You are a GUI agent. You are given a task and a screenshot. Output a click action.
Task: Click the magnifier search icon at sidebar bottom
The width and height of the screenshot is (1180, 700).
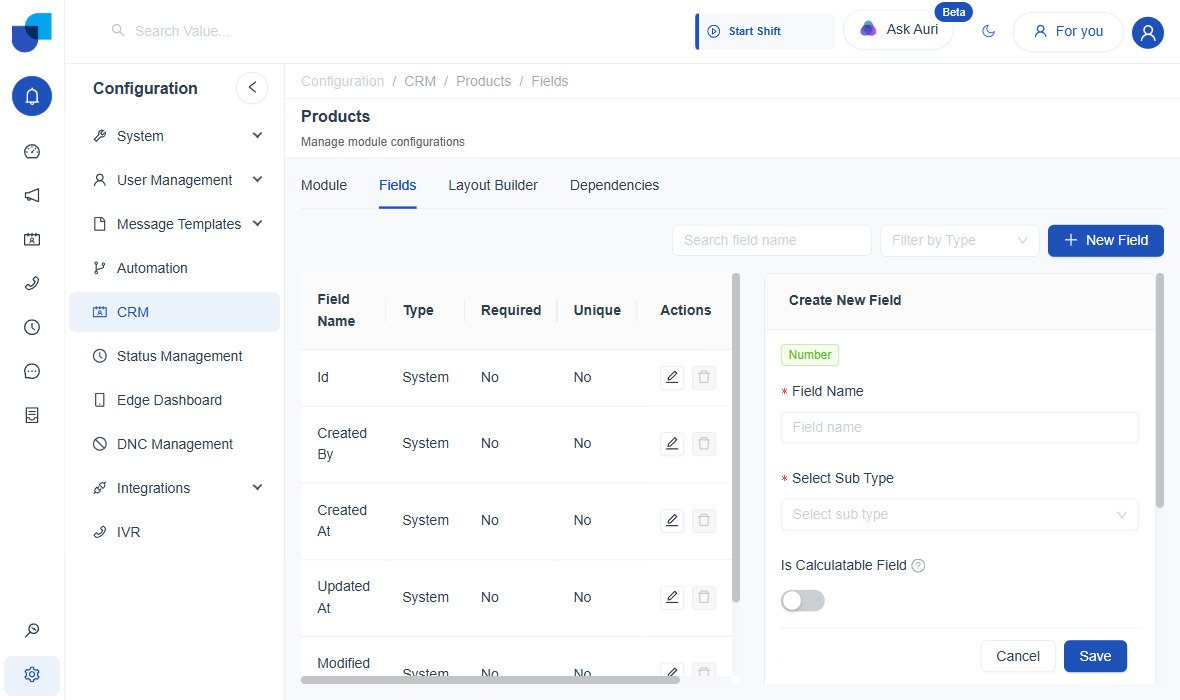(32, 630)
